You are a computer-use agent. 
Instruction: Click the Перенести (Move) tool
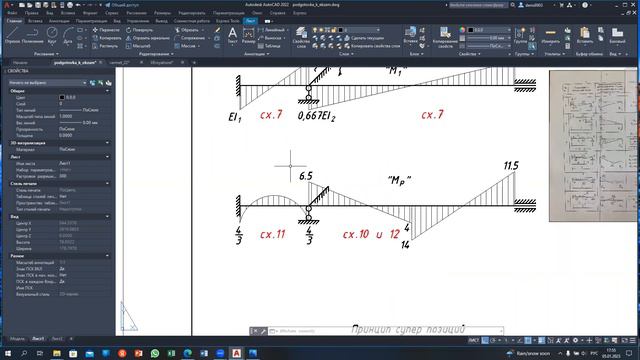(x=106, y=30)
